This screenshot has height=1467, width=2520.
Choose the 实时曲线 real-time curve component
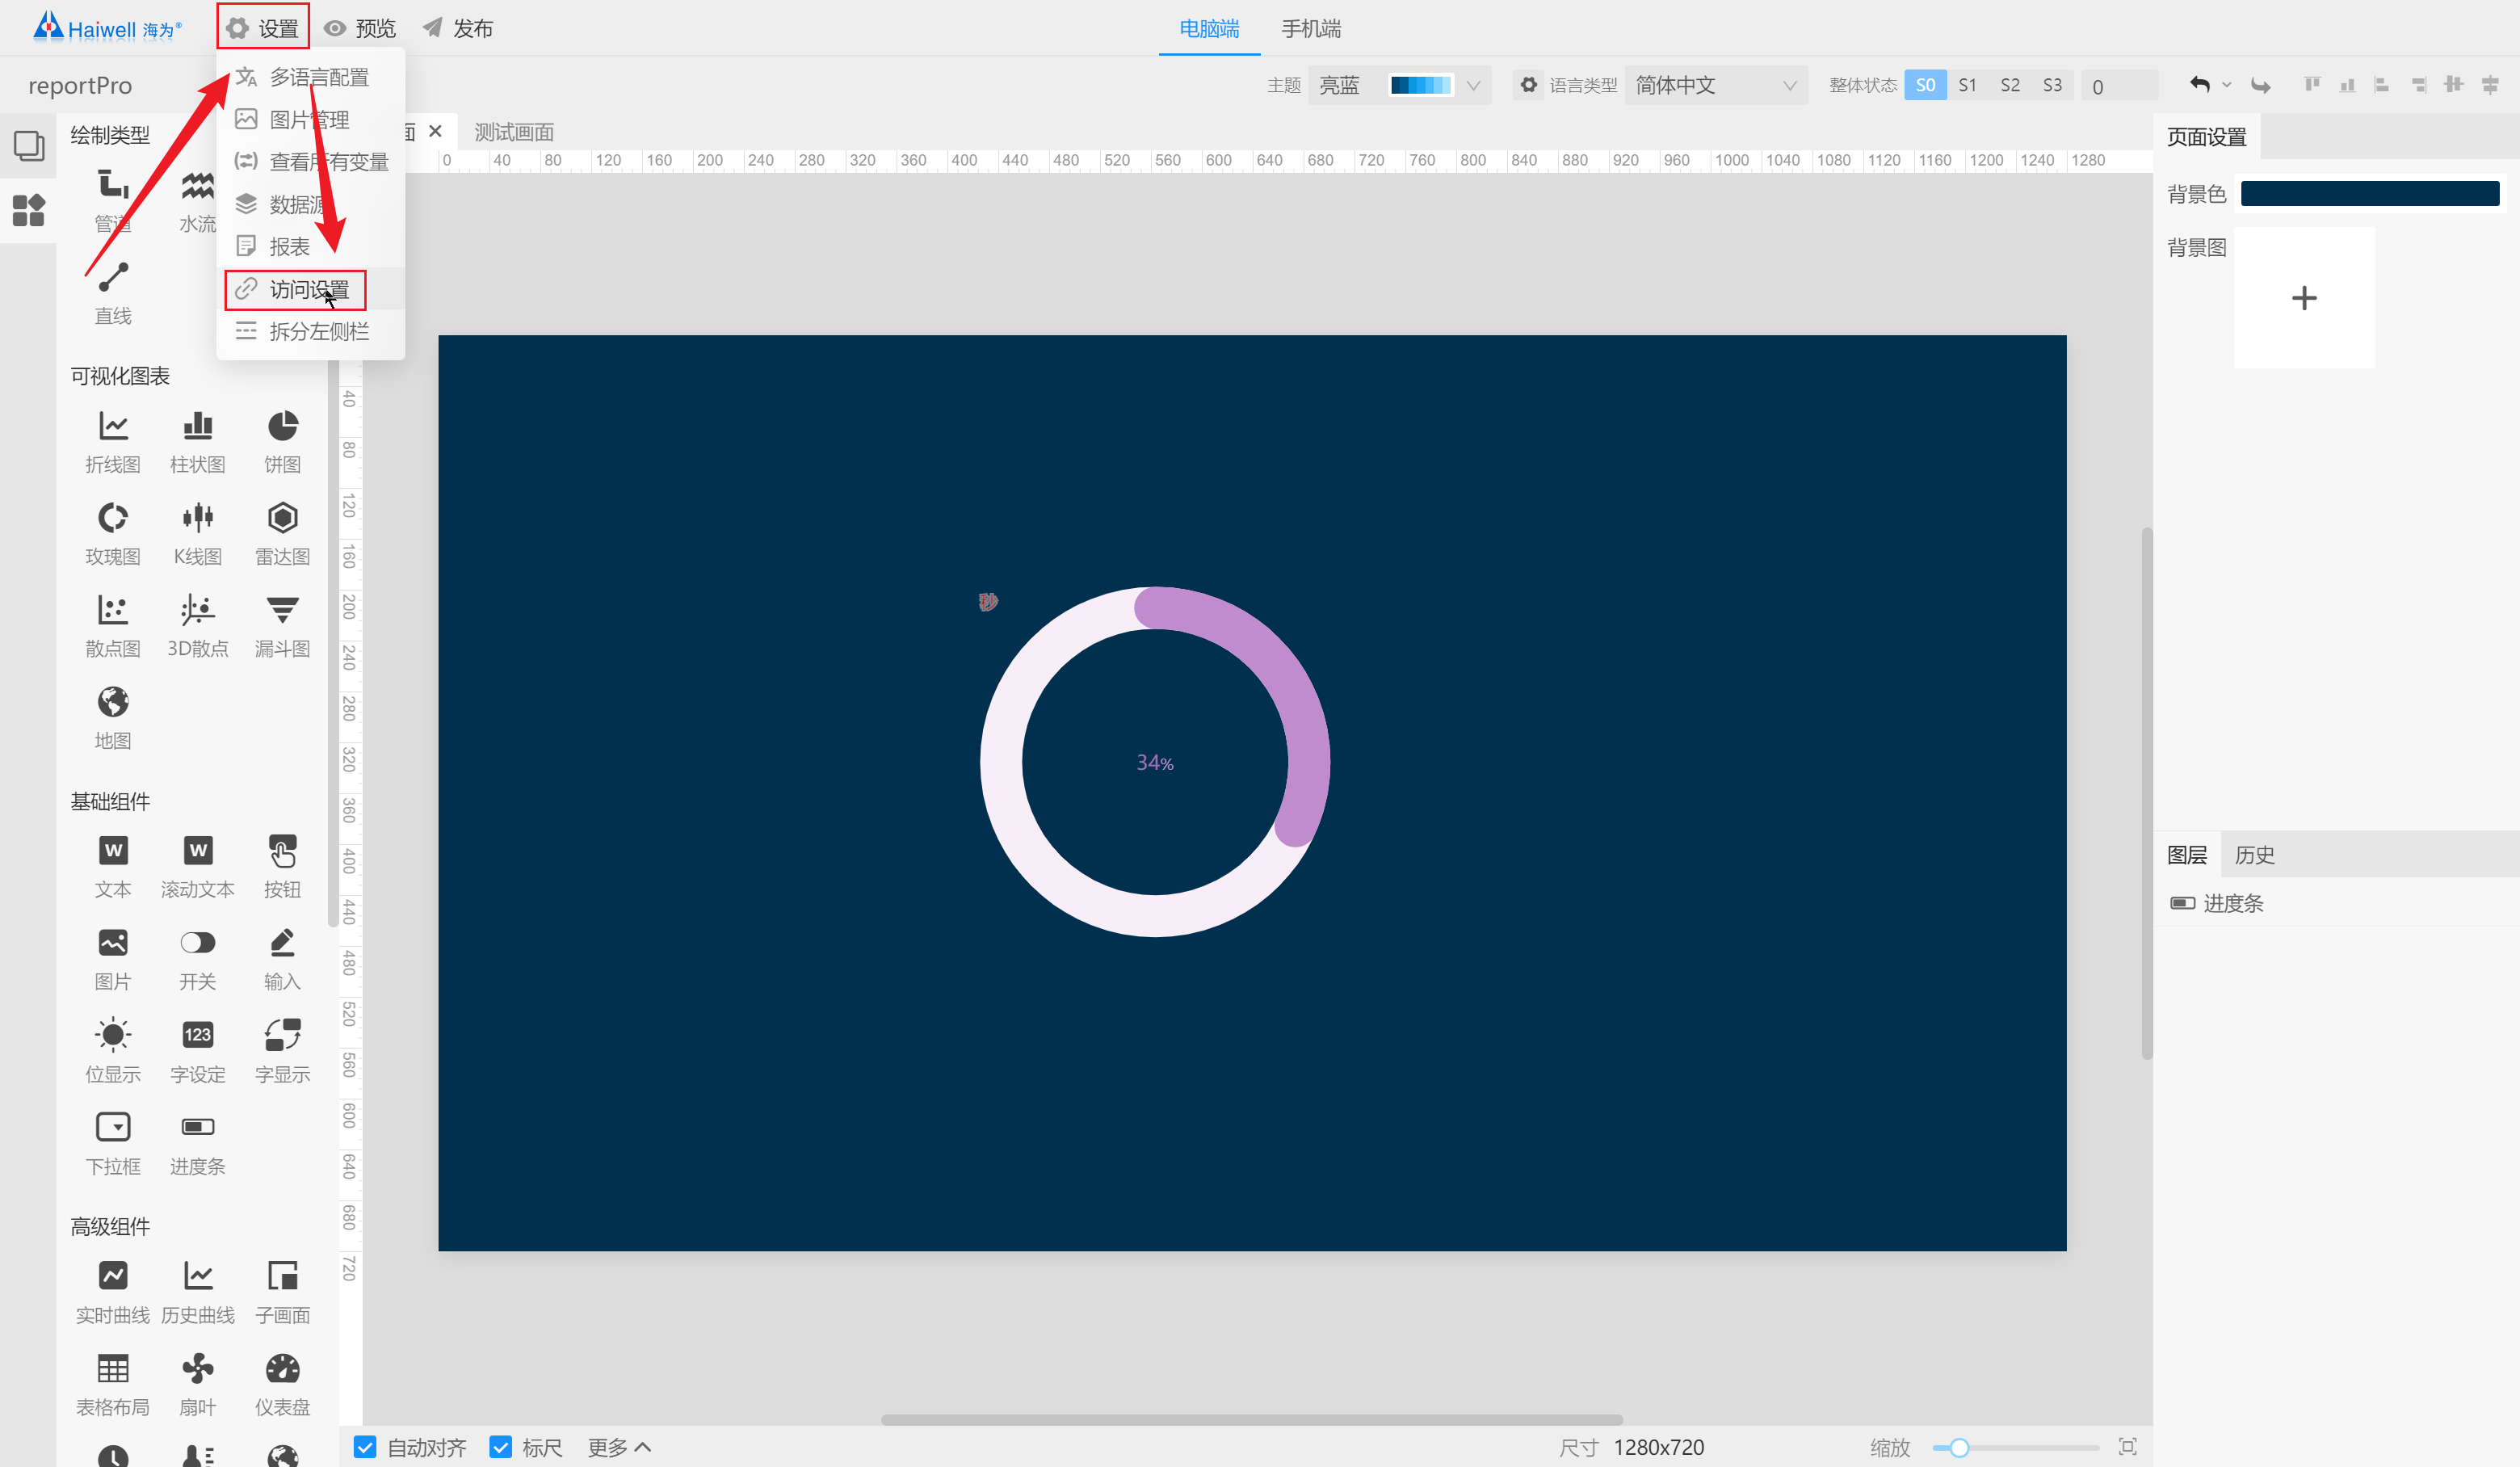(x=113, y=1292)
